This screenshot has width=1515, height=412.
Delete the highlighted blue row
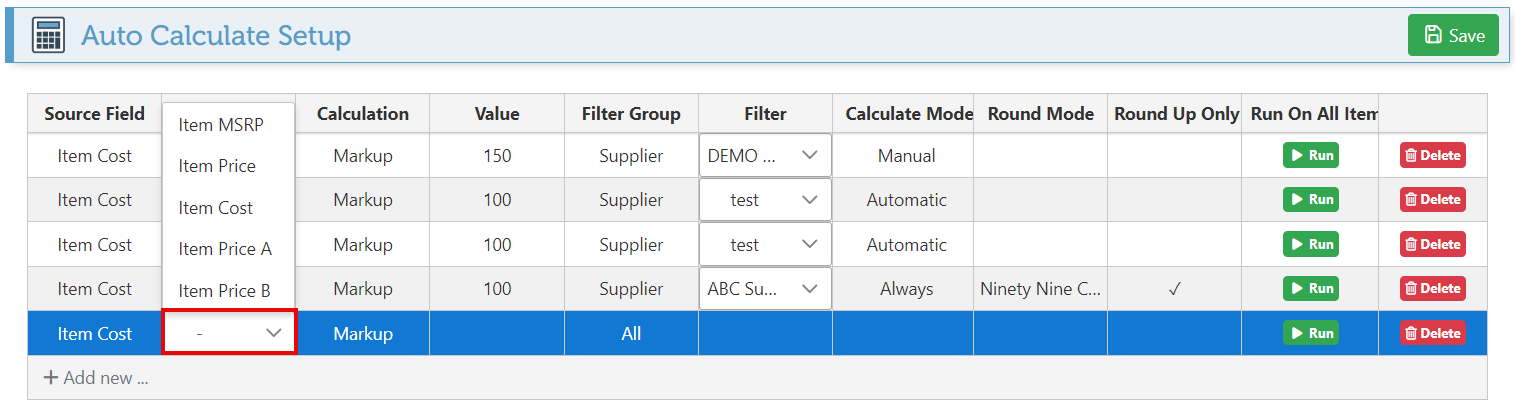tap(1432, 333)
